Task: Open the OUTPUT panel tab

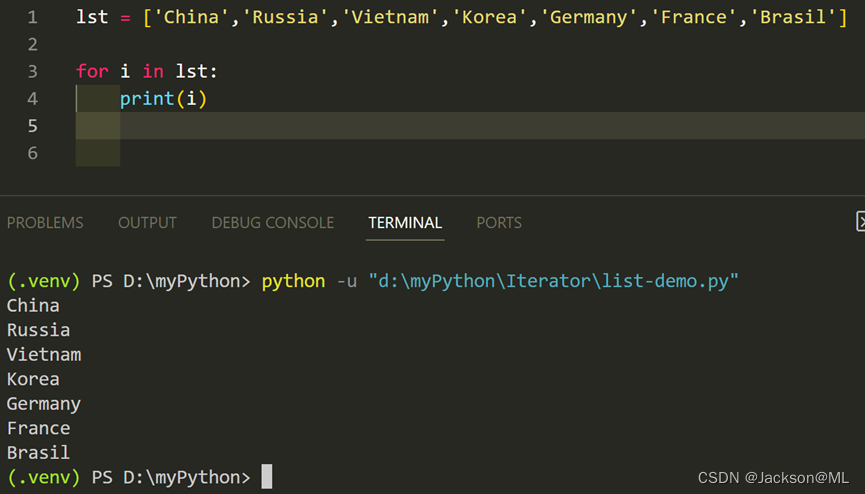Action: click(147, 223)
